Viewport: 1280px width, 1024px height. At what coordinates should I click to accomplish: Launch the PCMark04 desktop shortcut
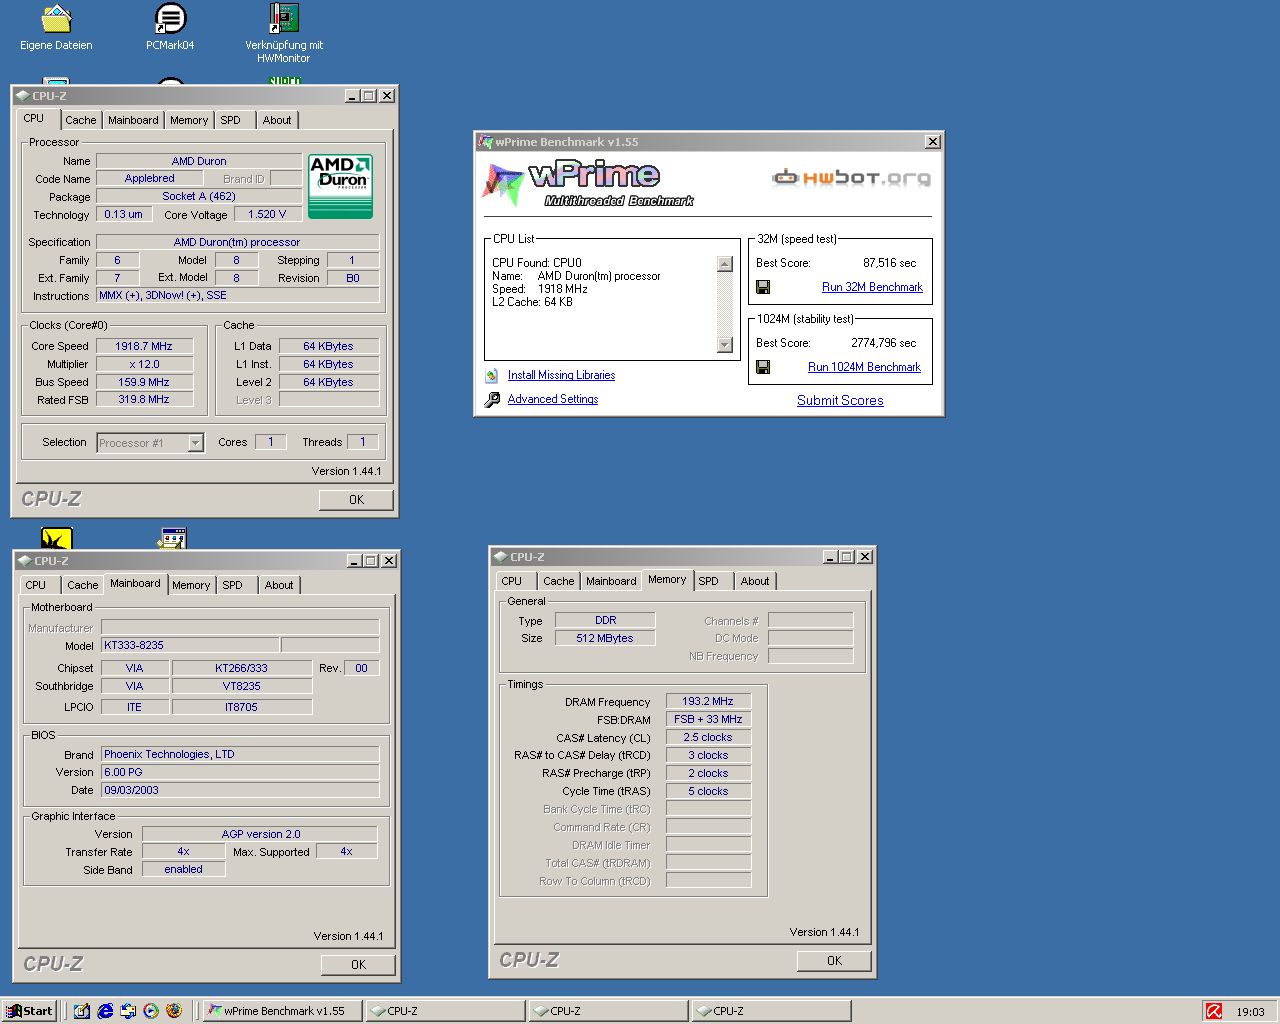point(170,27)
